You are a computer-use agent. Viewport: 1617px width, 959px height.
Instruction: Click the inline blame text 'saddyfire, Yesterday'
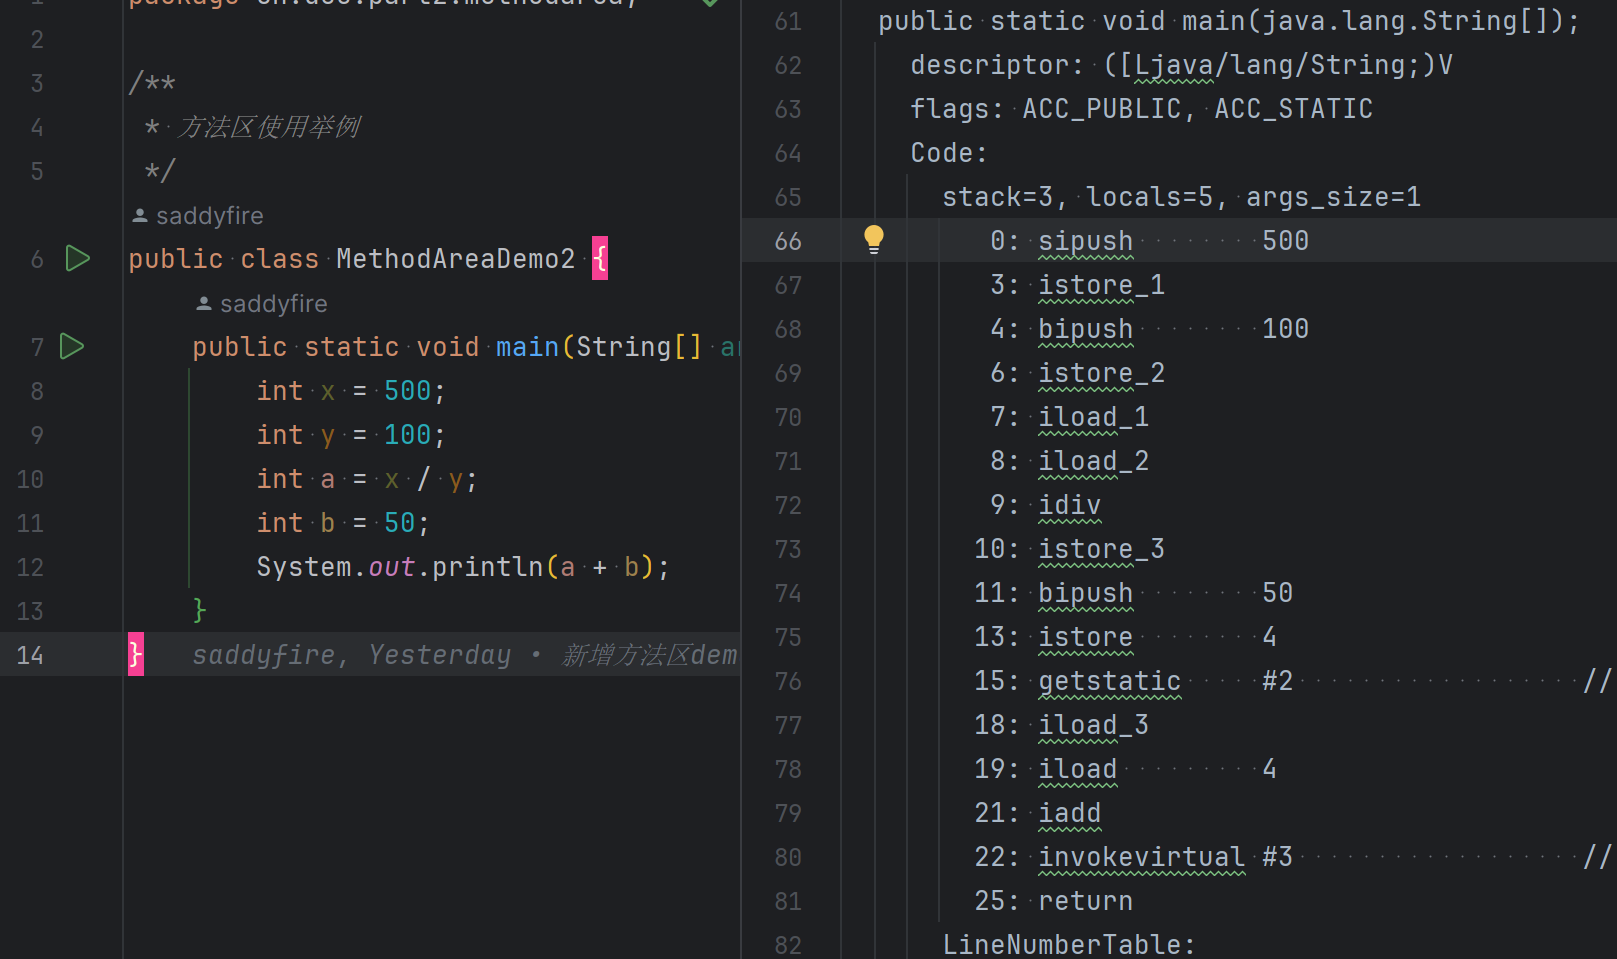click(351, 655)
